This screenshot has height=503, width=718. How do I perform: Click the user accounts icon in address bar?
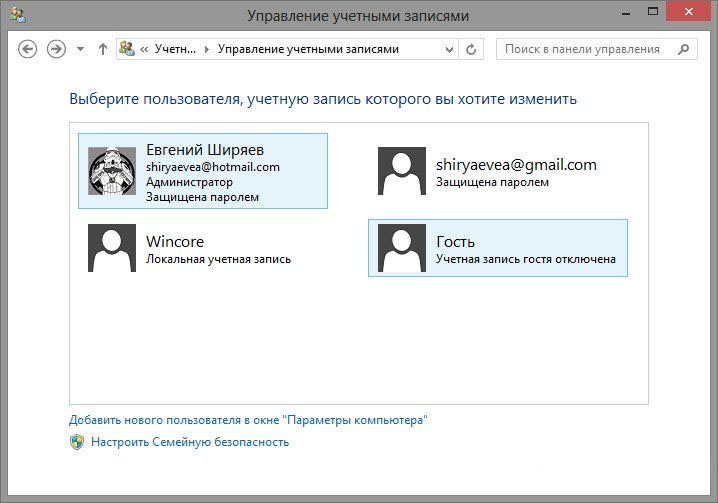(x=128, y=49)
